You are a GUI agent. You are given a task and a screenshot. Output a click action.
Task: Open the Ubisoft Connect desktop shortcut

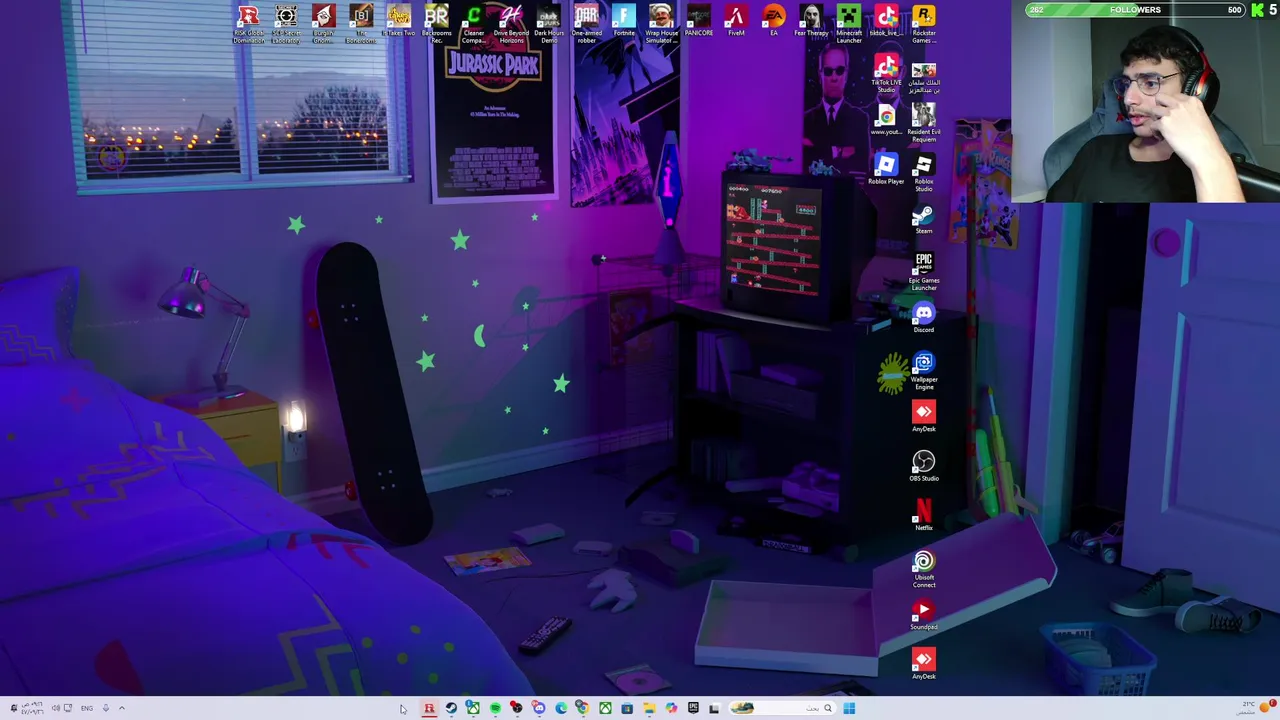tap(923, 568)
